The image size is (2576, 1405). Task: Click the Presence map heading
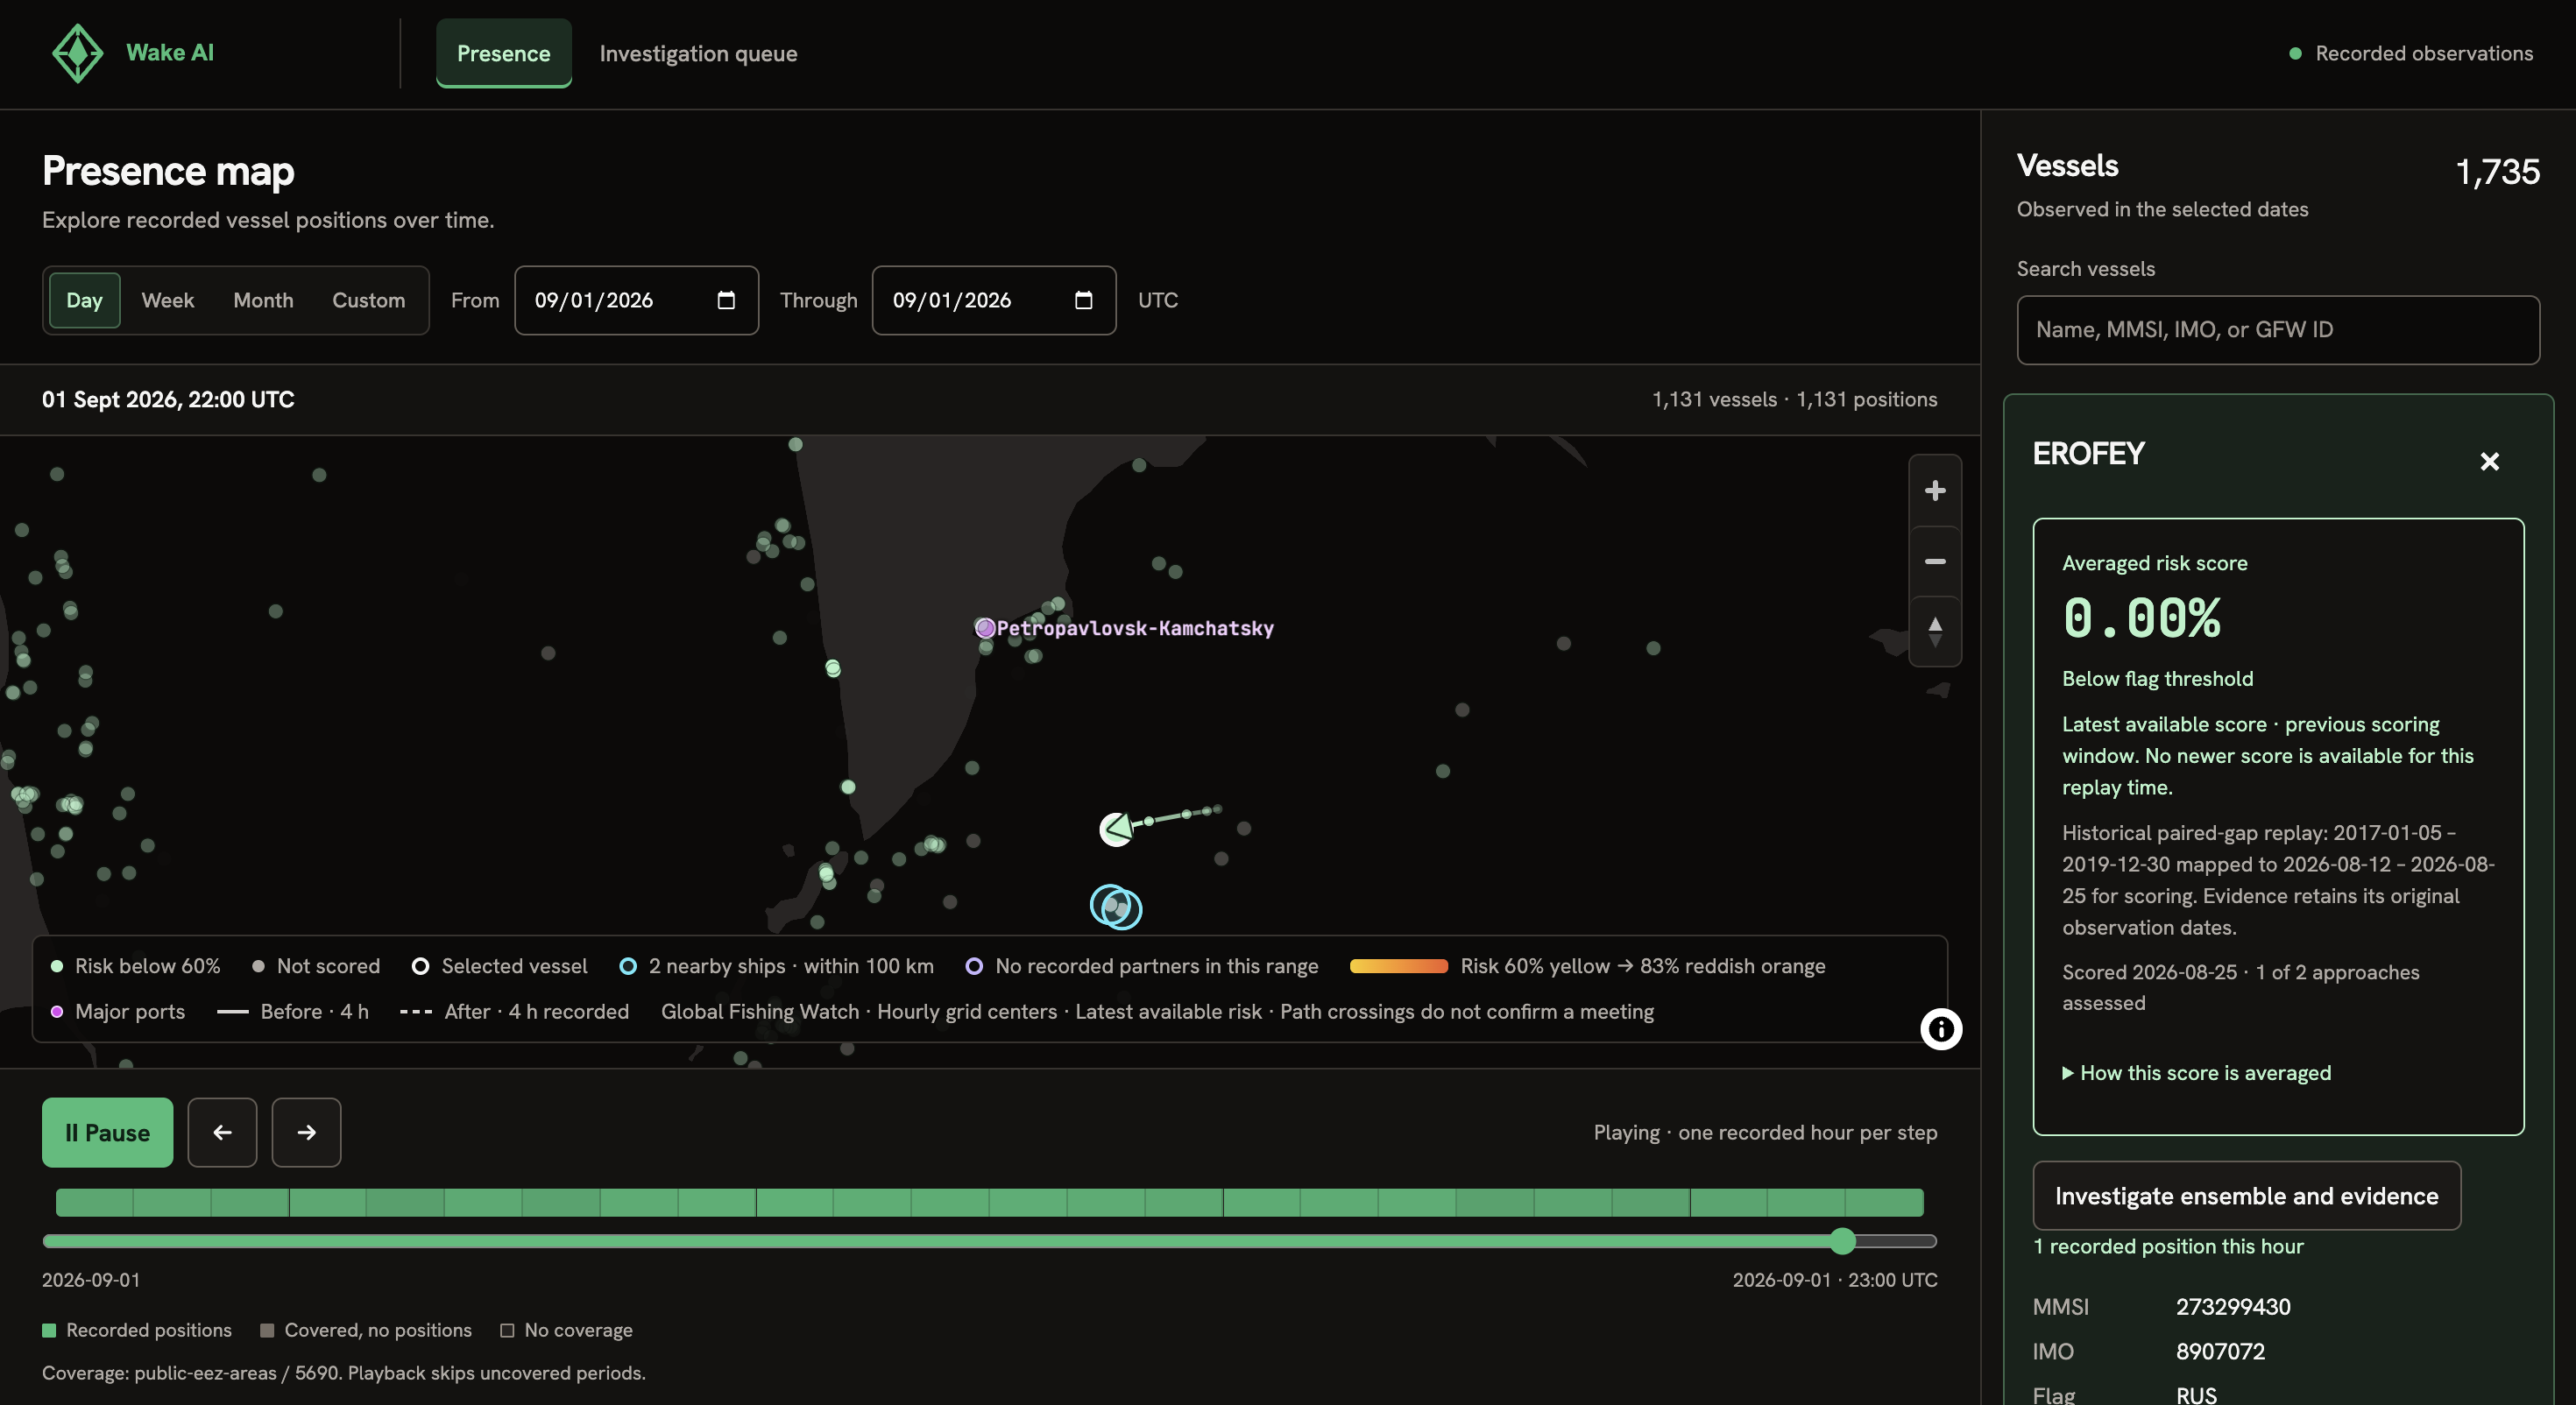168,171
